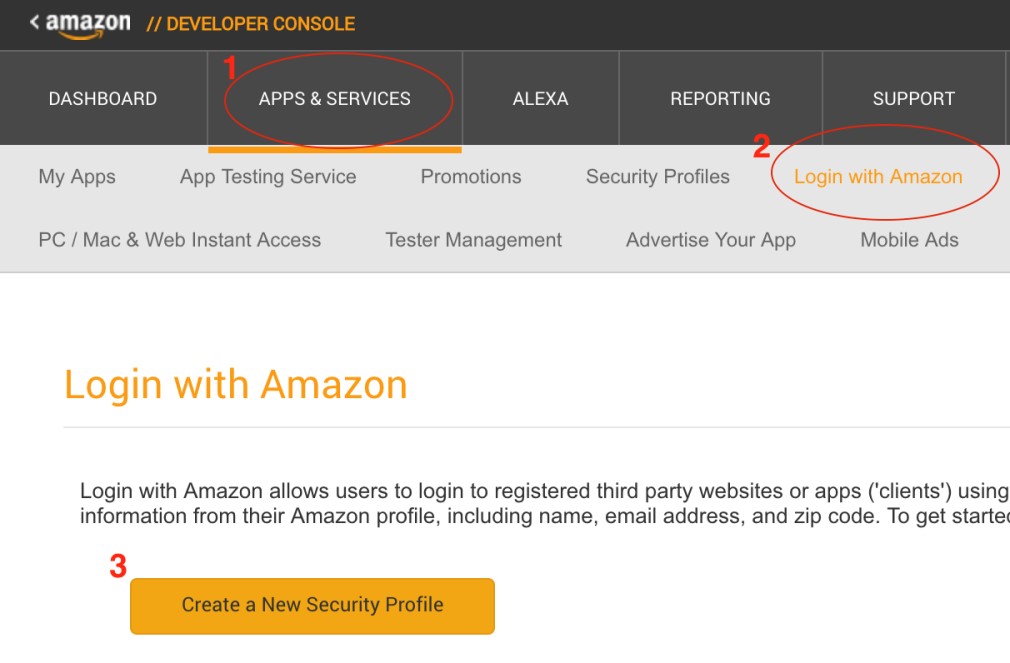Navigate to the Reporting tab
Screen dimensions: 1010x663
point(720,98)
